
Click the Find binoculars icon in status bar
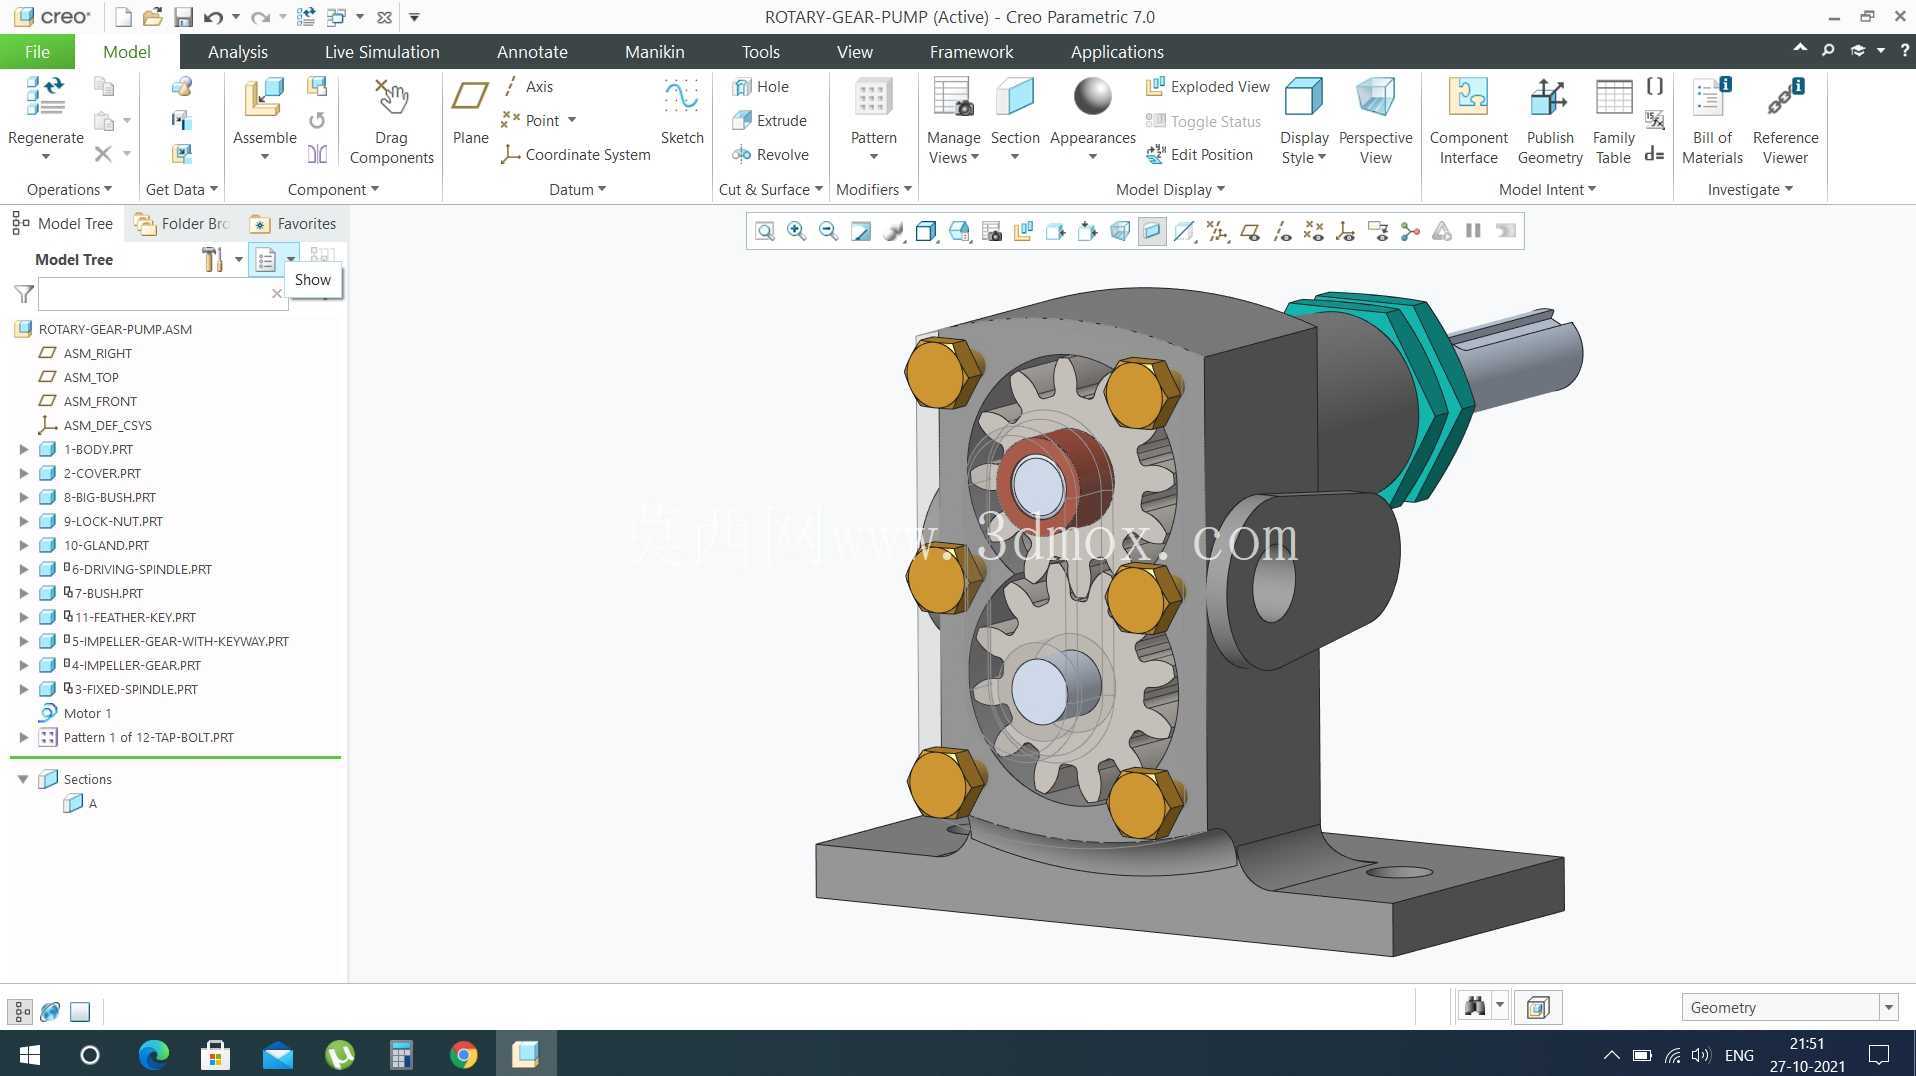coord(1475,1007)
